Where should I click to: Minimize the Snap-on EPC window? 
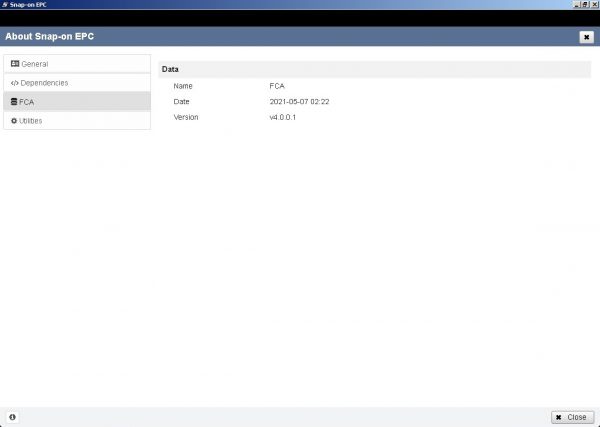[577, 5]
